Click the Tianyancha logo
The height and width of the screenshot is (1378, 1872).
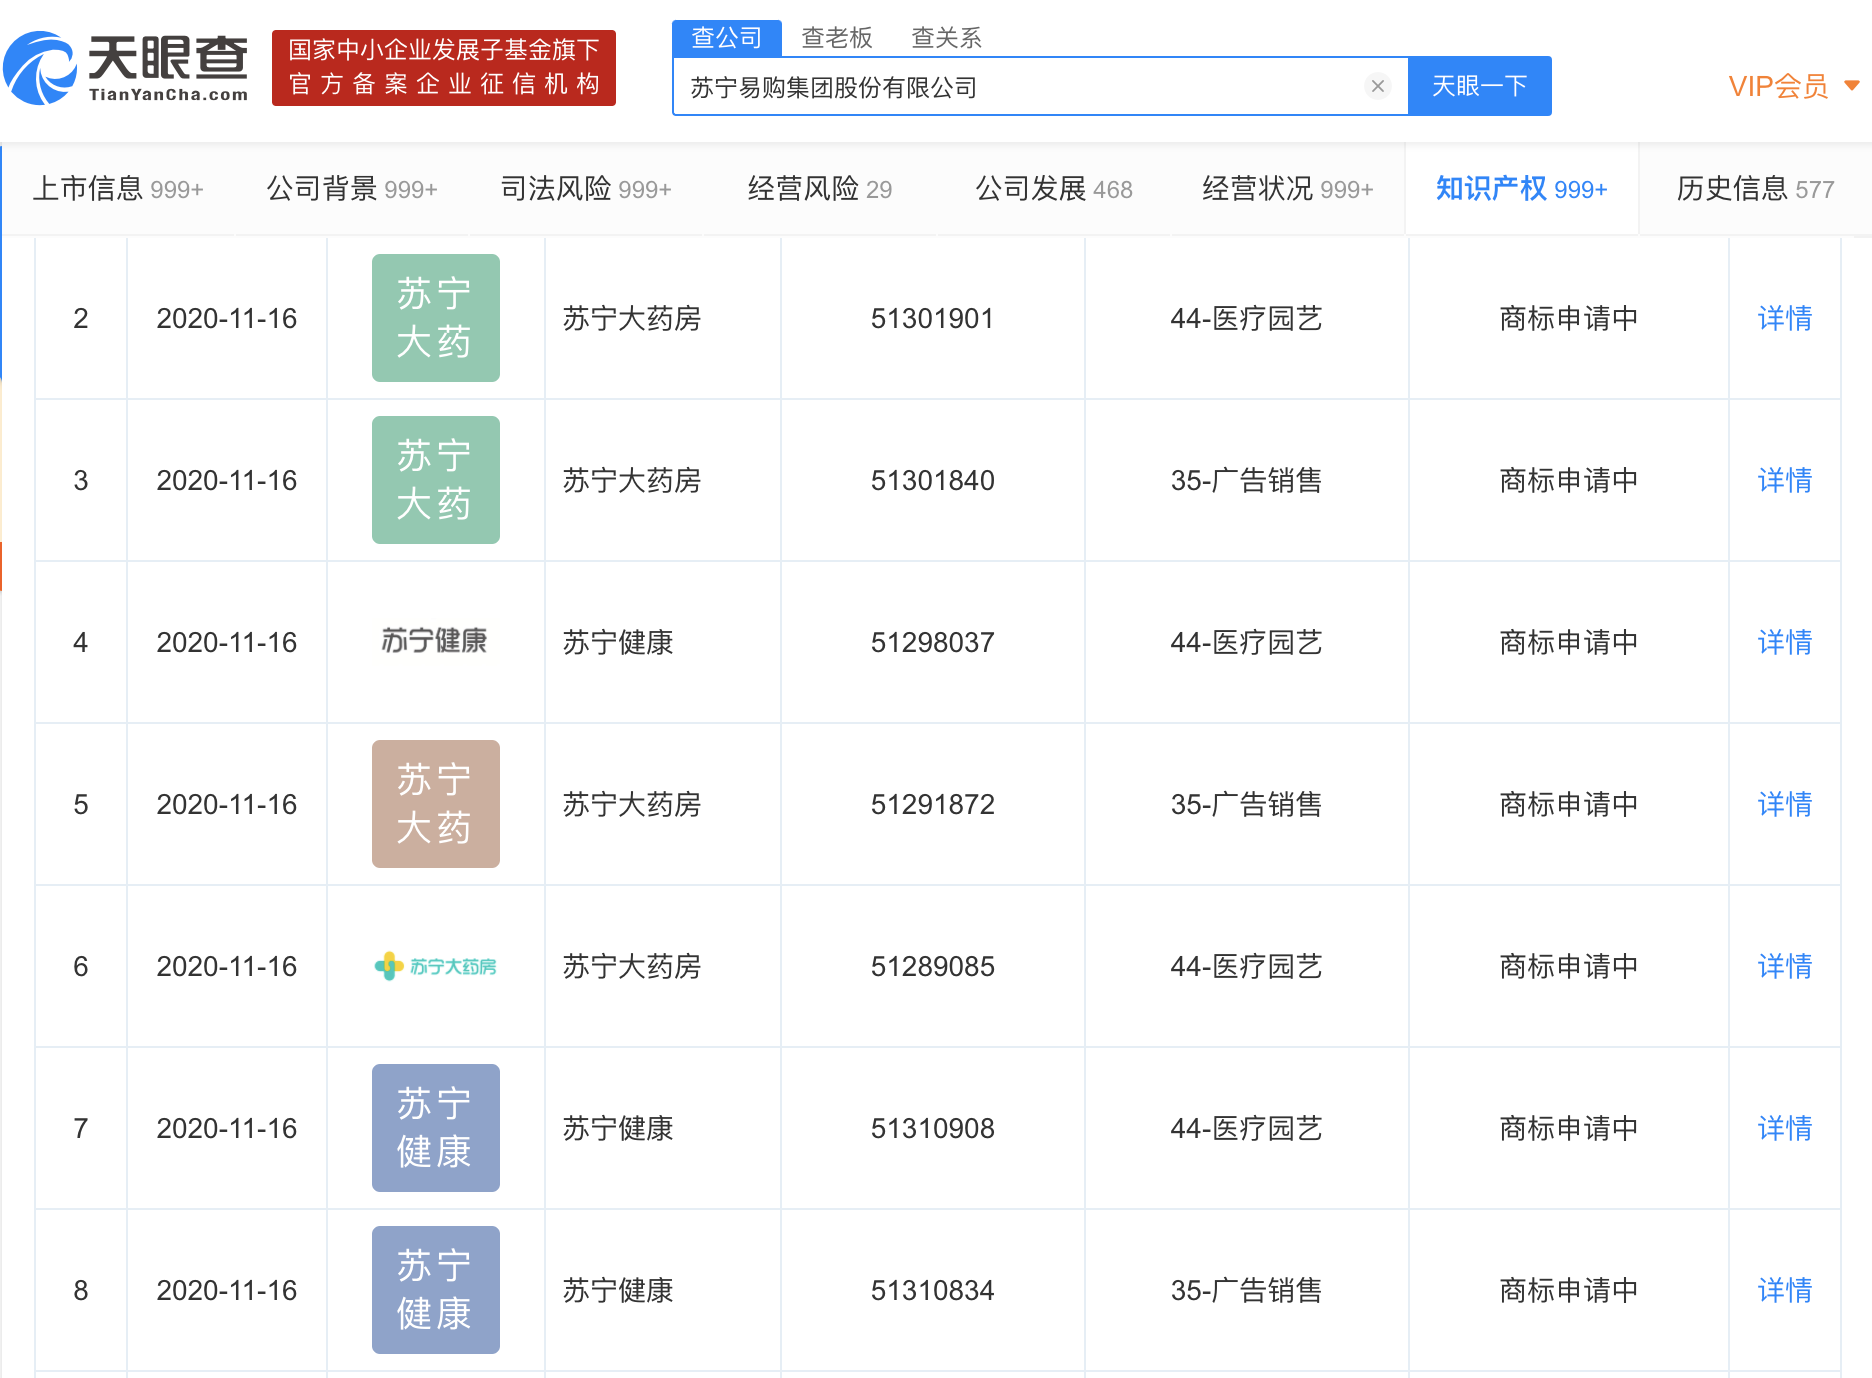coord(125,65)
